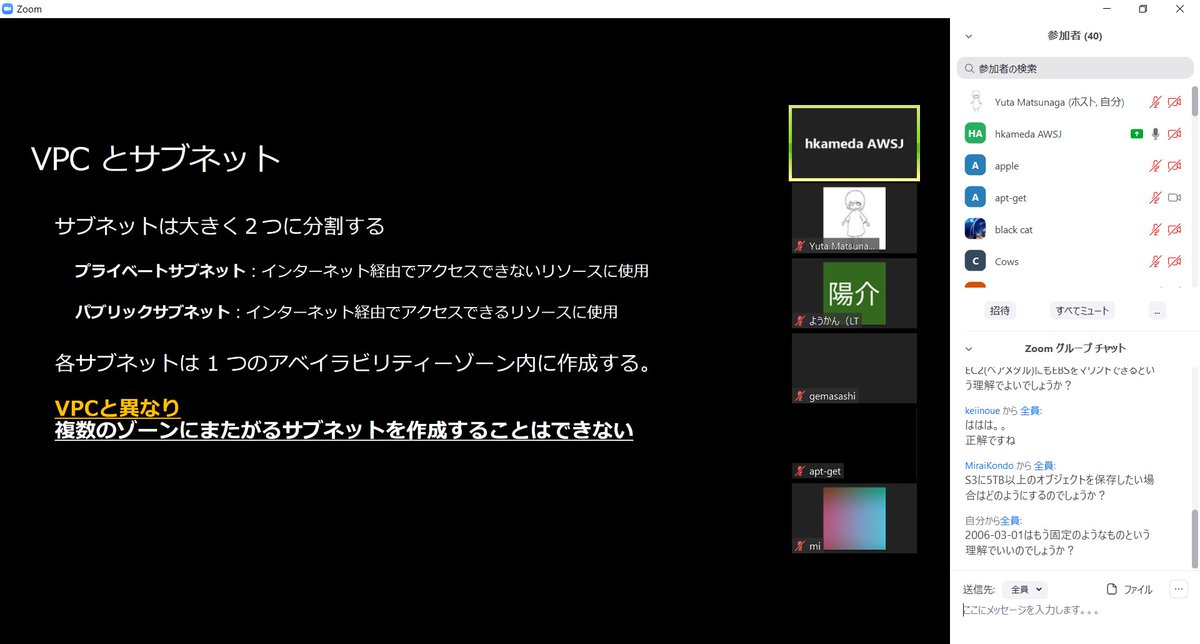
Task: Click apple's blue A avatar
Action: tap(975, 166)
